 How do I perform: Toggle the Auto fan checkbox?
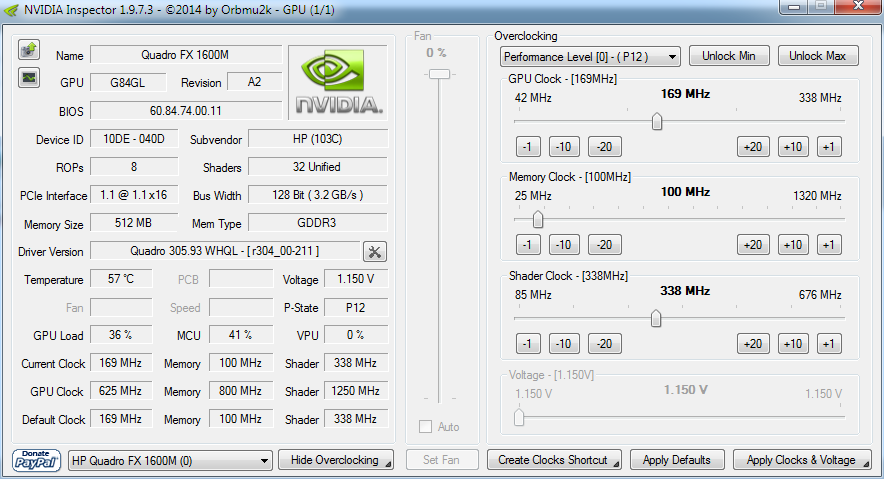(425, 427)
